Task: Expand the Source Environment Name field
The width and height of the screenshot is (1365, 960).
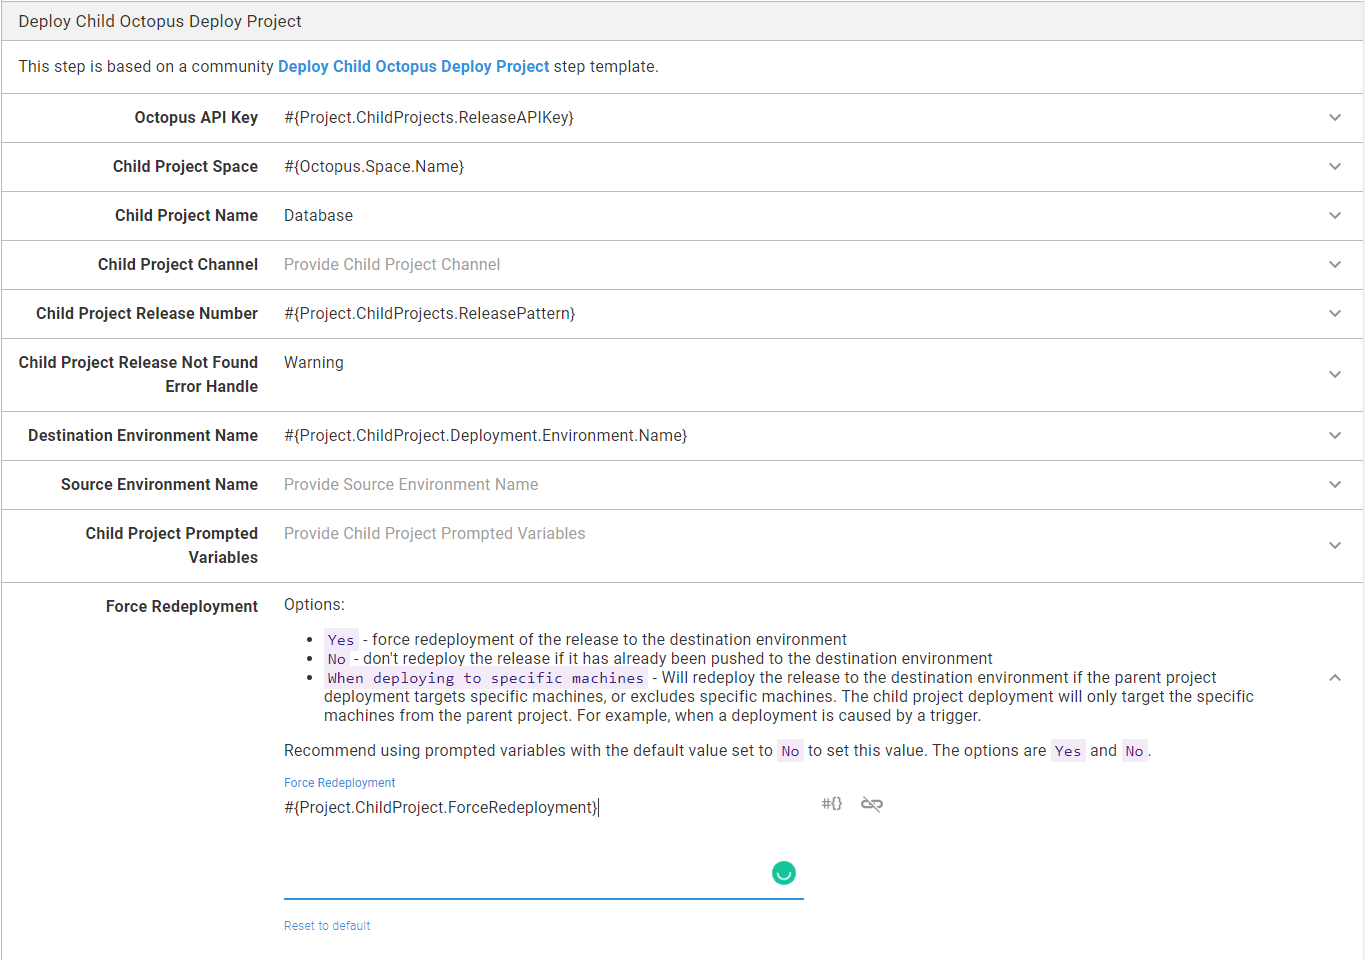Action: 1335,485
